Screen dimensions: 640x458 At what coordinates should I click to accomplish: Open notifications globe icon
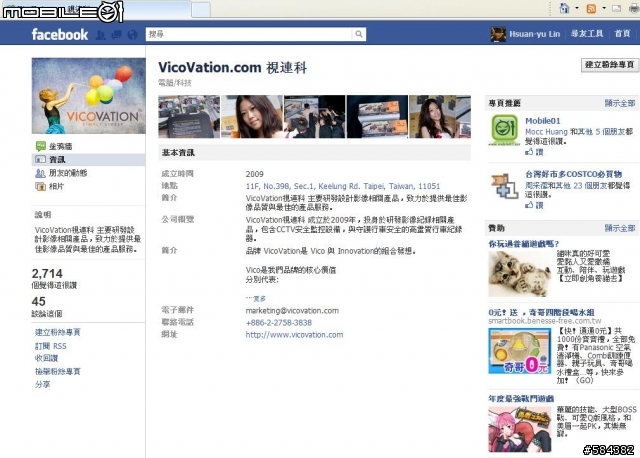132,35
